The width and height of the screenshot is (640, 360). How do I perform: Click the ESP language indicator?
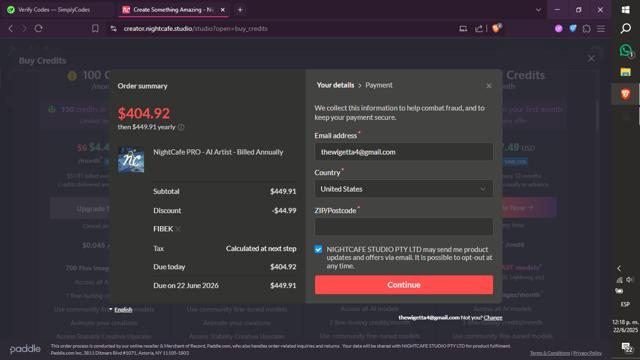(625, 304)
